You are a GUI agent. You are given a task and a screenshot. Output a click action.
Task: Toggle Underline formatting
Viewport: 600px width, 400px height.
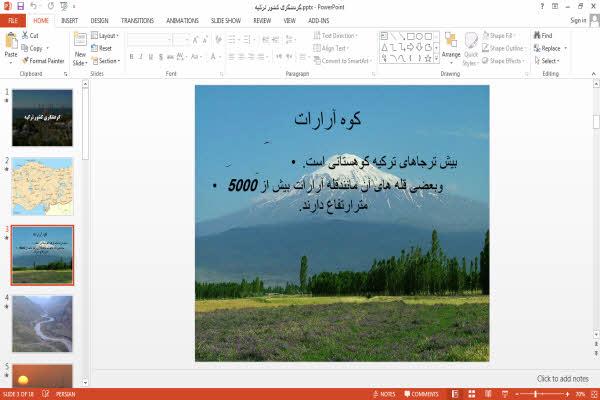tap(151, 57)
